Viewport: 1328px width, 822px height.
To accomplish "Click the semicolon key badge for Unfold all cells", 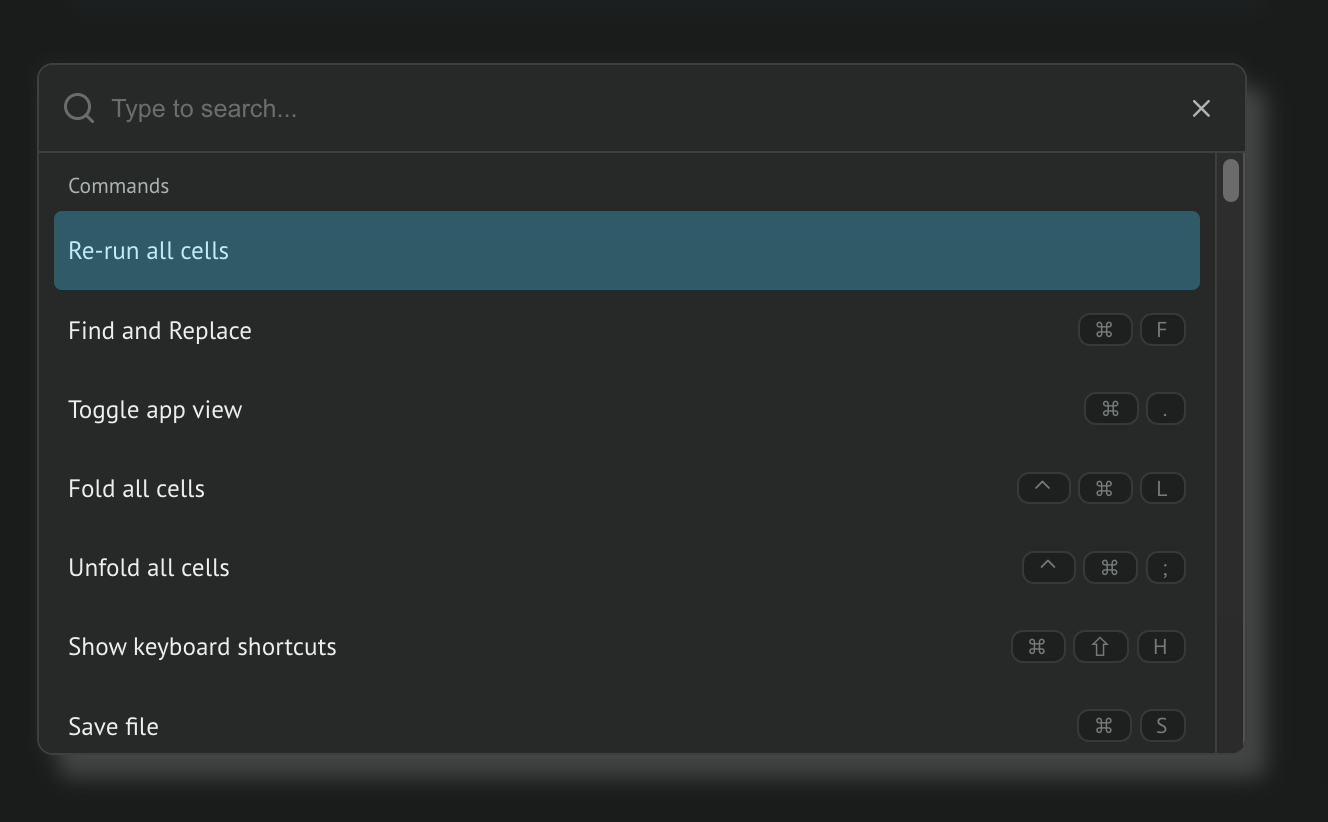I will (x=1165, y=567).
